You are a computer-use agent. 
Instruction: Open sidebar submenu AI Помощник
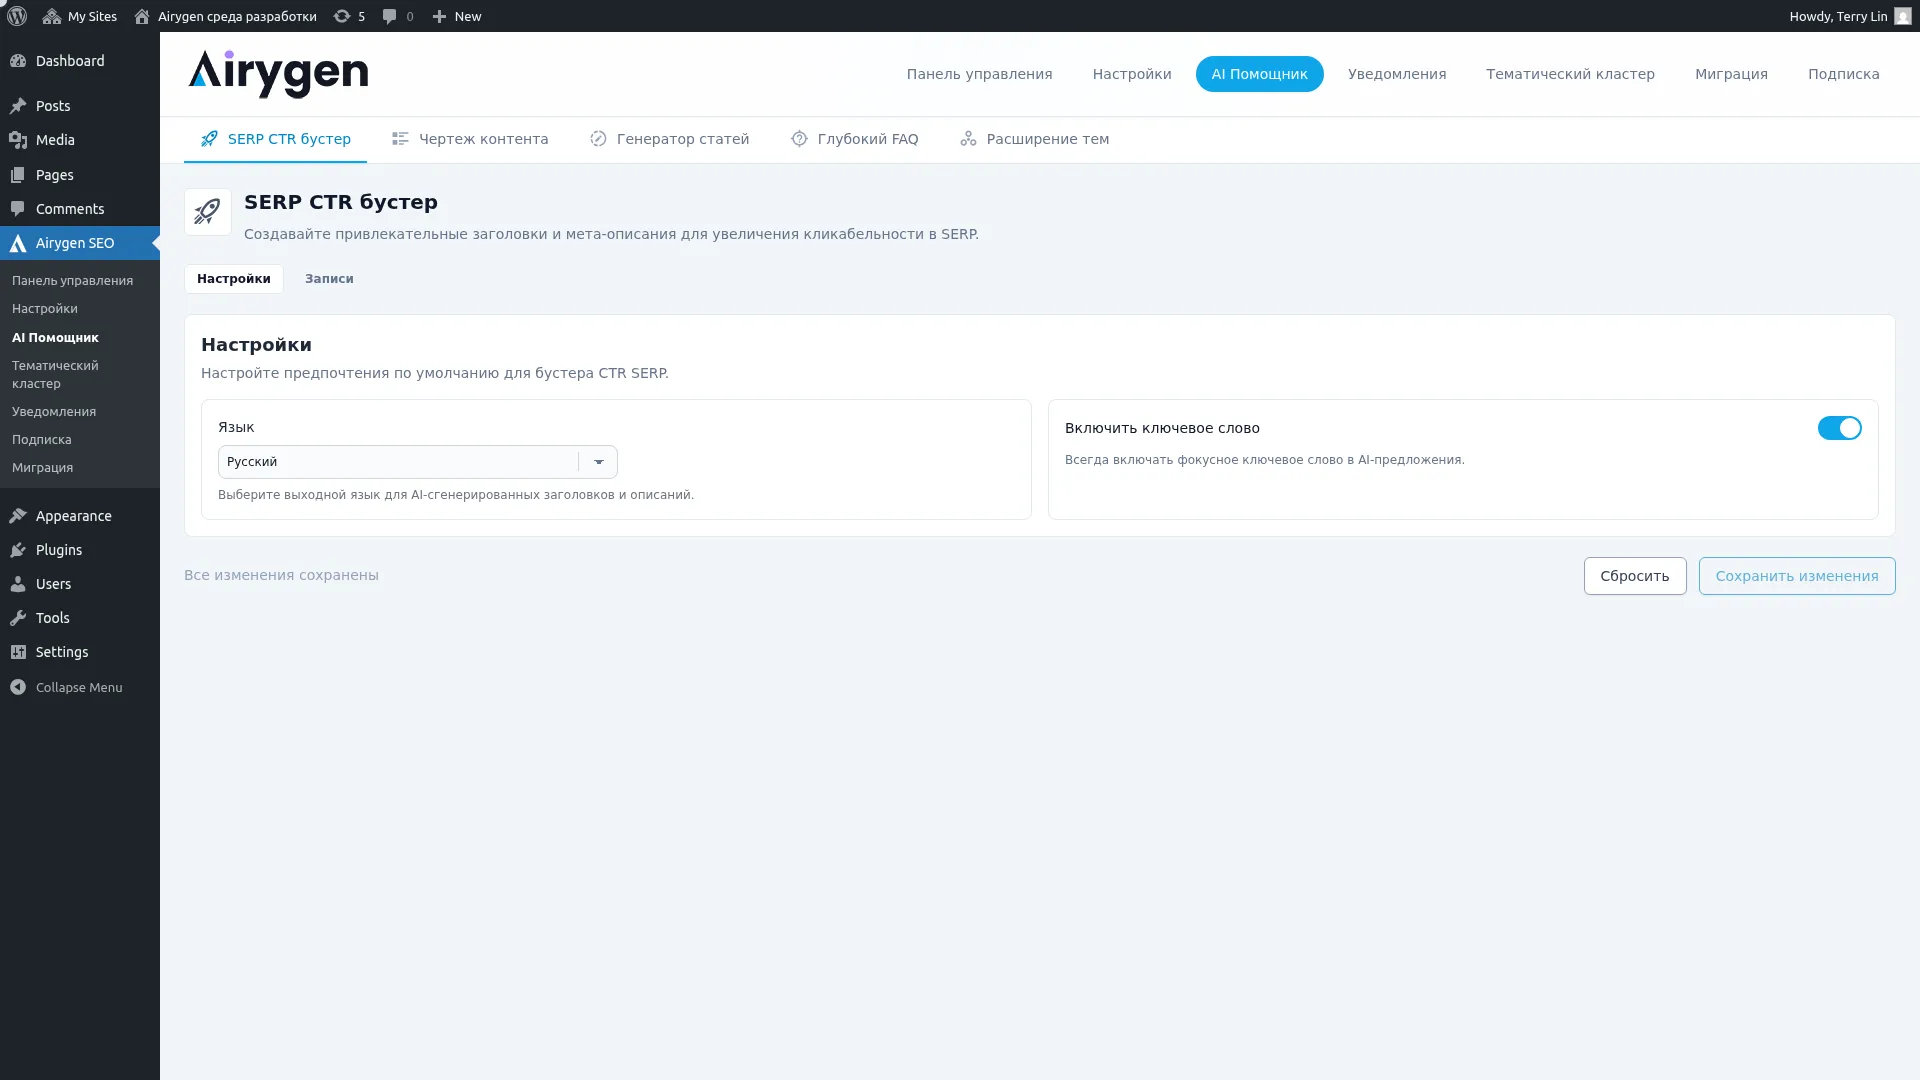[55, 338]
